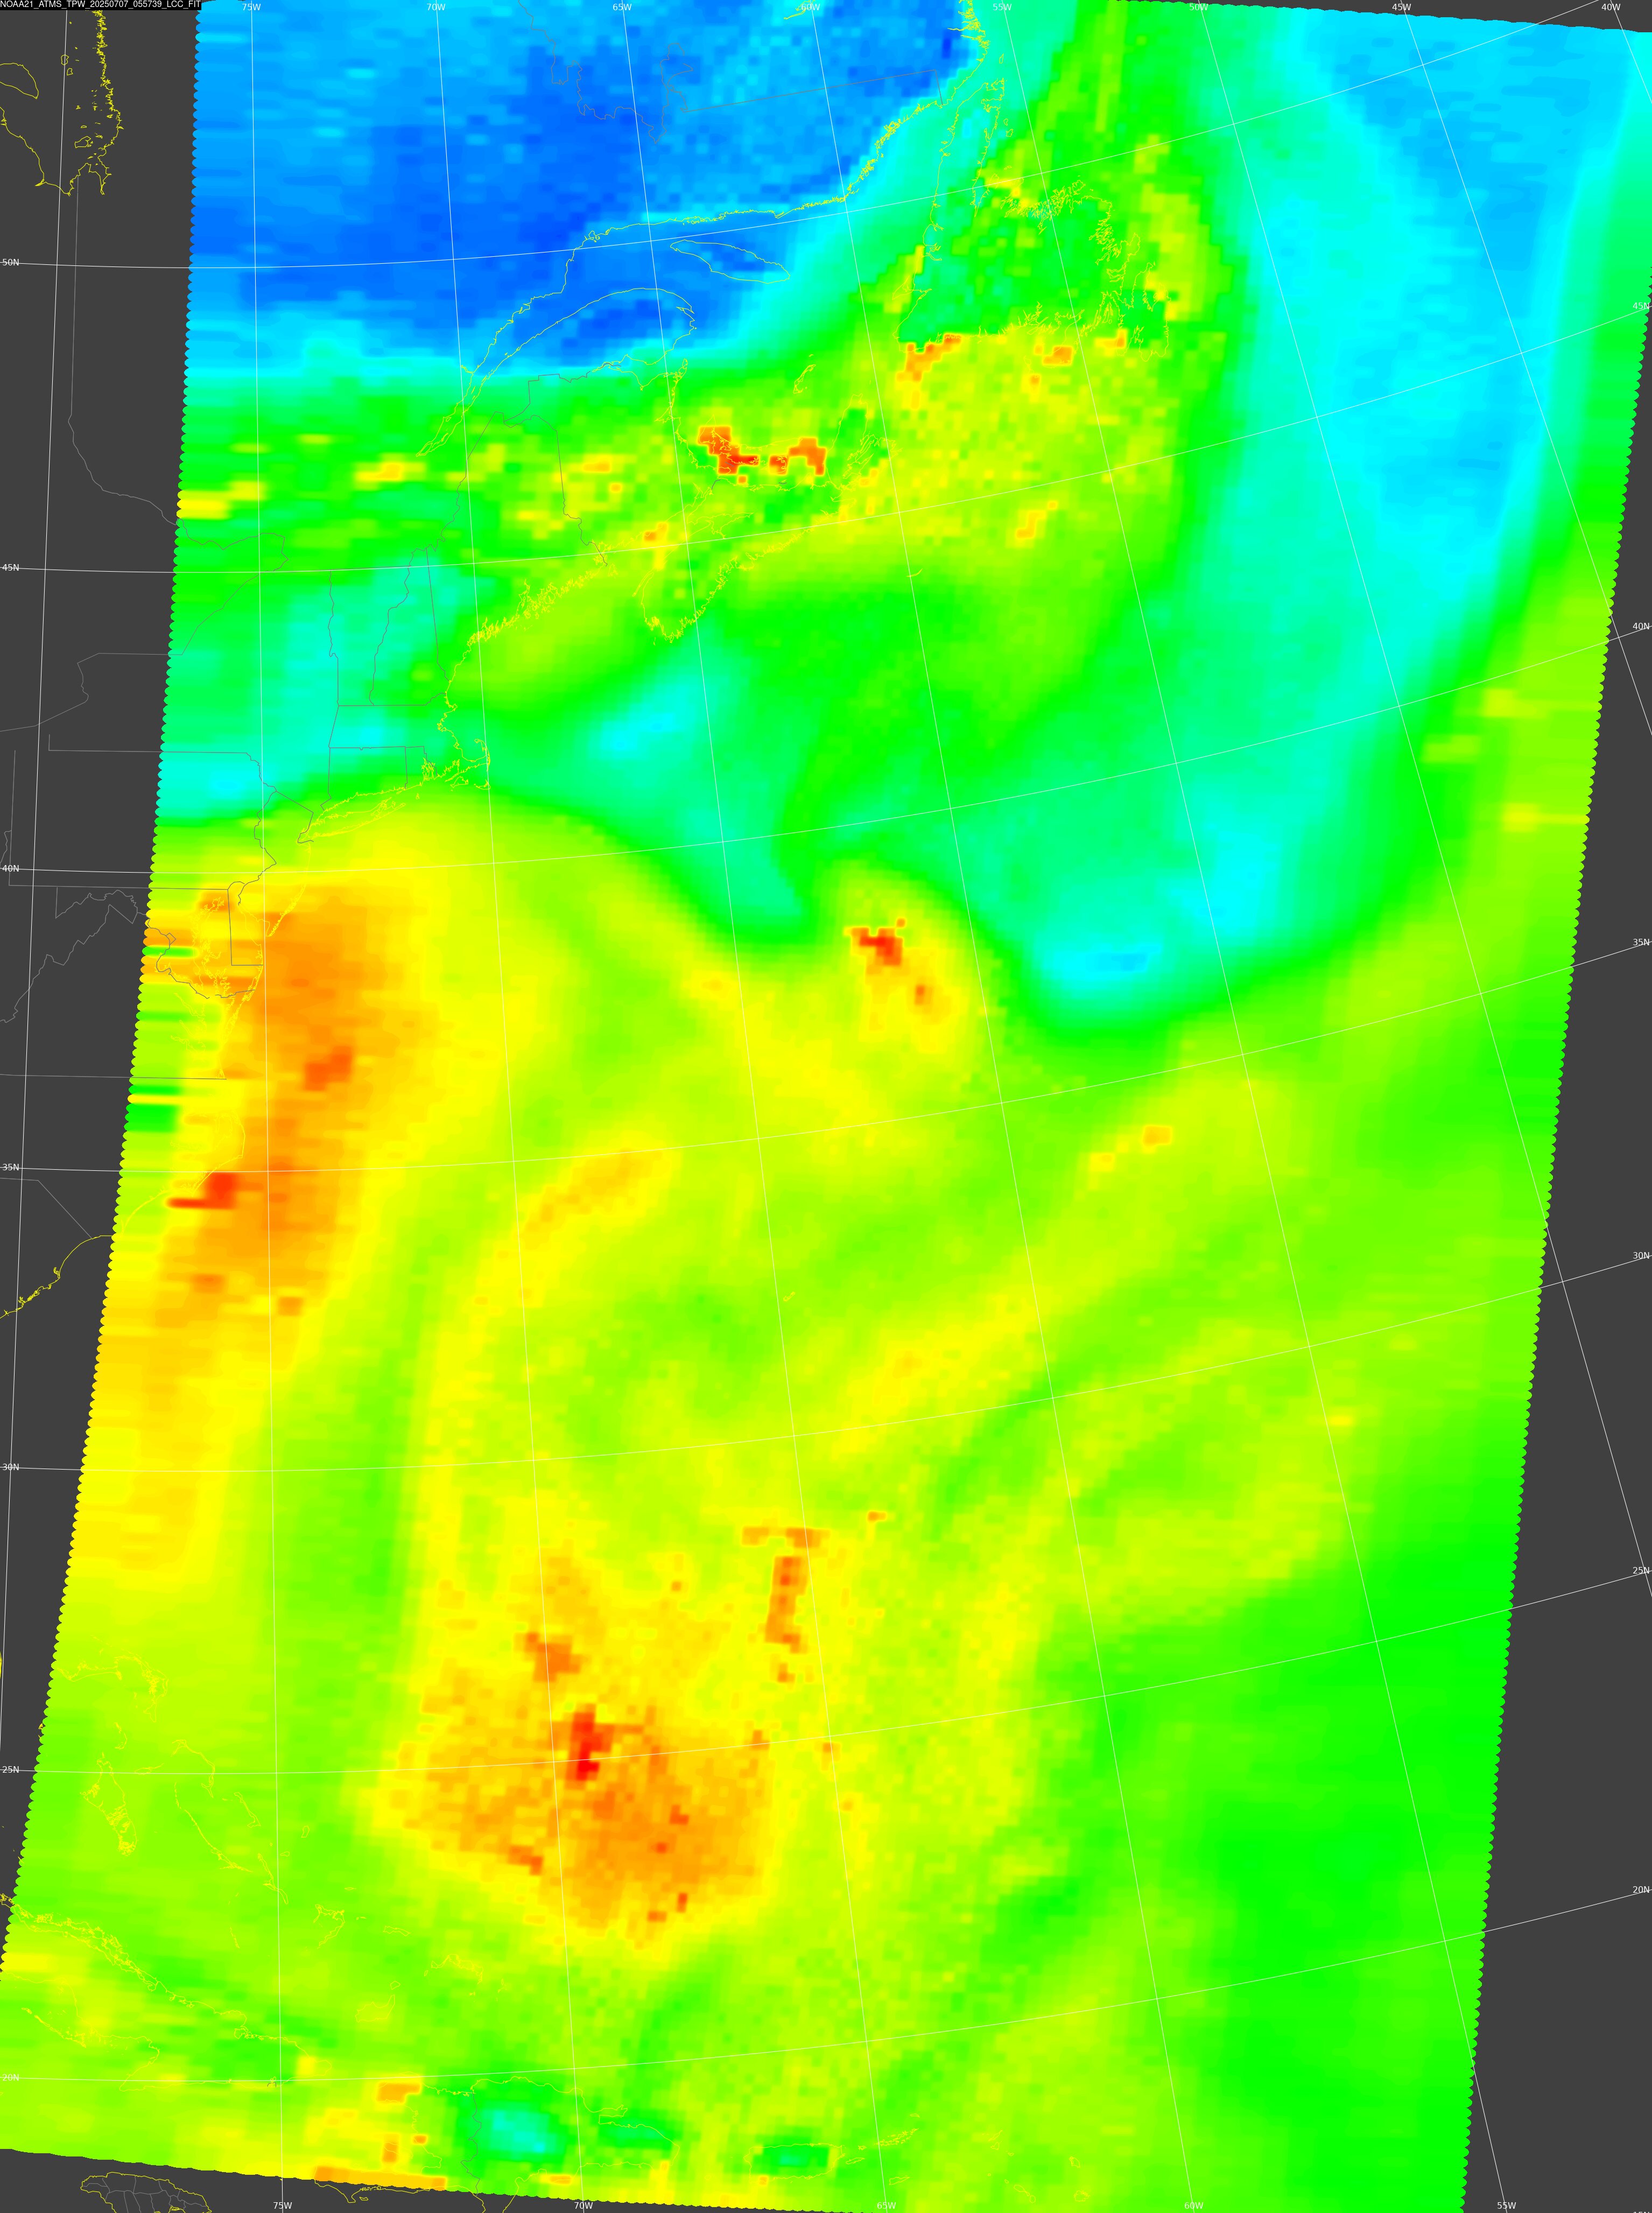Viewport: 1652px width, 2213px height.
Task: Click the NOAA21_ATMS_TPW_20250707_055739_LCC_FIT title label
Action: coord(100,5)
